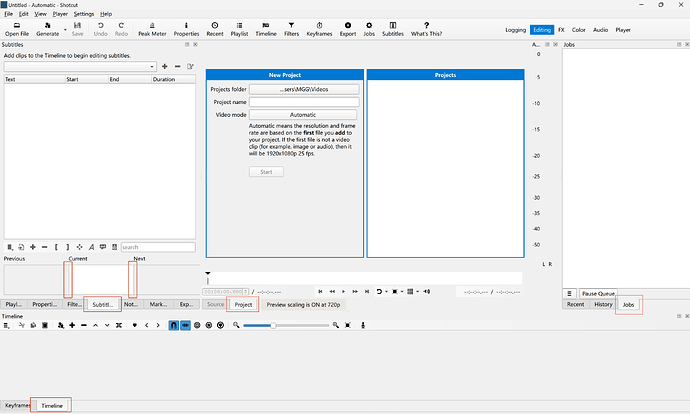
Task: Open the Keyframes toolbar icon
Action: 319,29
